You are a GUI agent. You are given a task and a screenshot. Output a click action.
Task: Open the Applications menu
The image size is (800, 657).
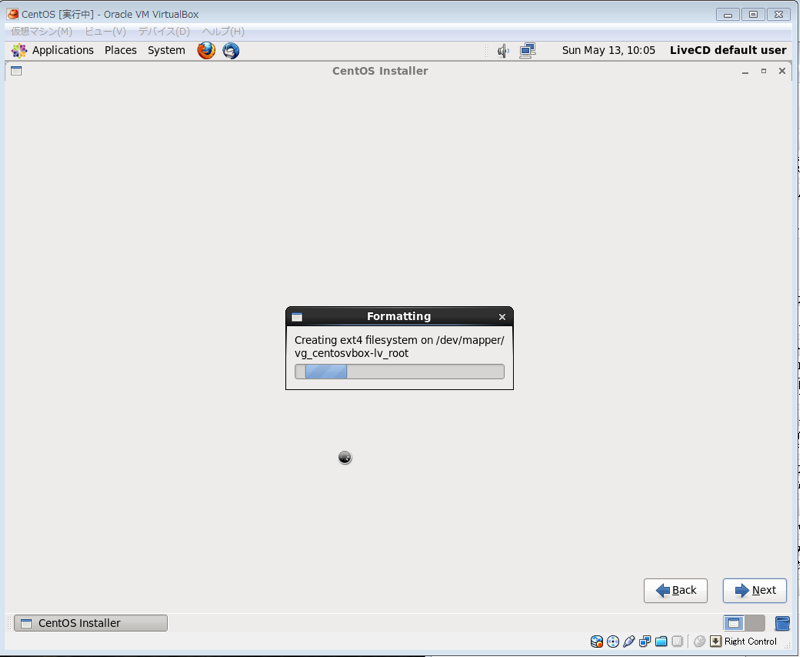click(63, 50)
